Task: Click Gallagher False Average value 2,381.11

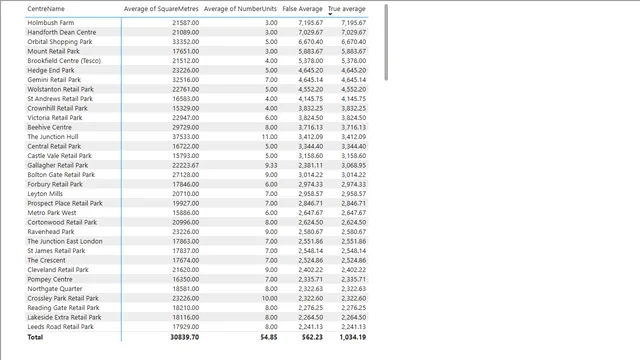Action: click(x=310, y=165)
